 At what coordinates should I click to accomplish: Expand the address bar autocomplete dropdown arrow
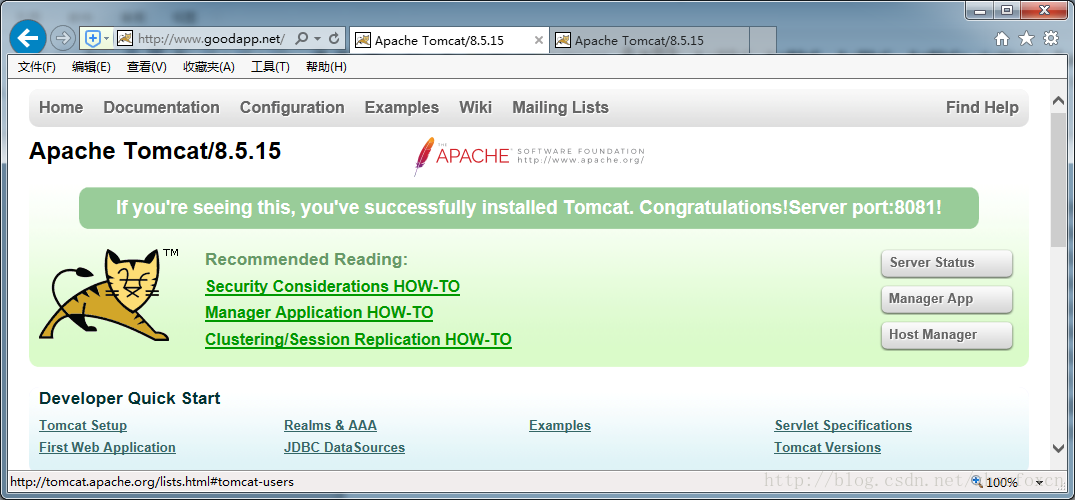(x=317, y=39)
